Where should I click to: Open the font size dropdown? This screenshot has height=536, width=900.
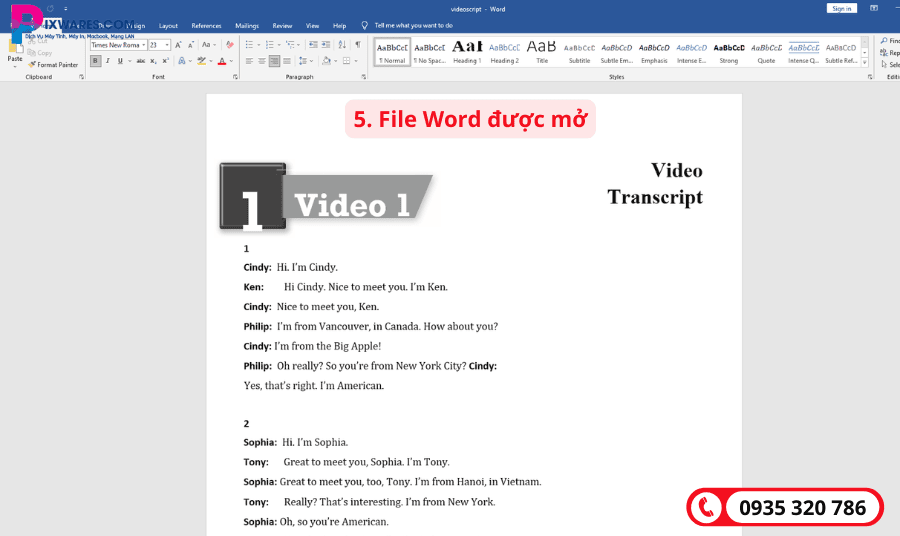[x=168, y=45]
